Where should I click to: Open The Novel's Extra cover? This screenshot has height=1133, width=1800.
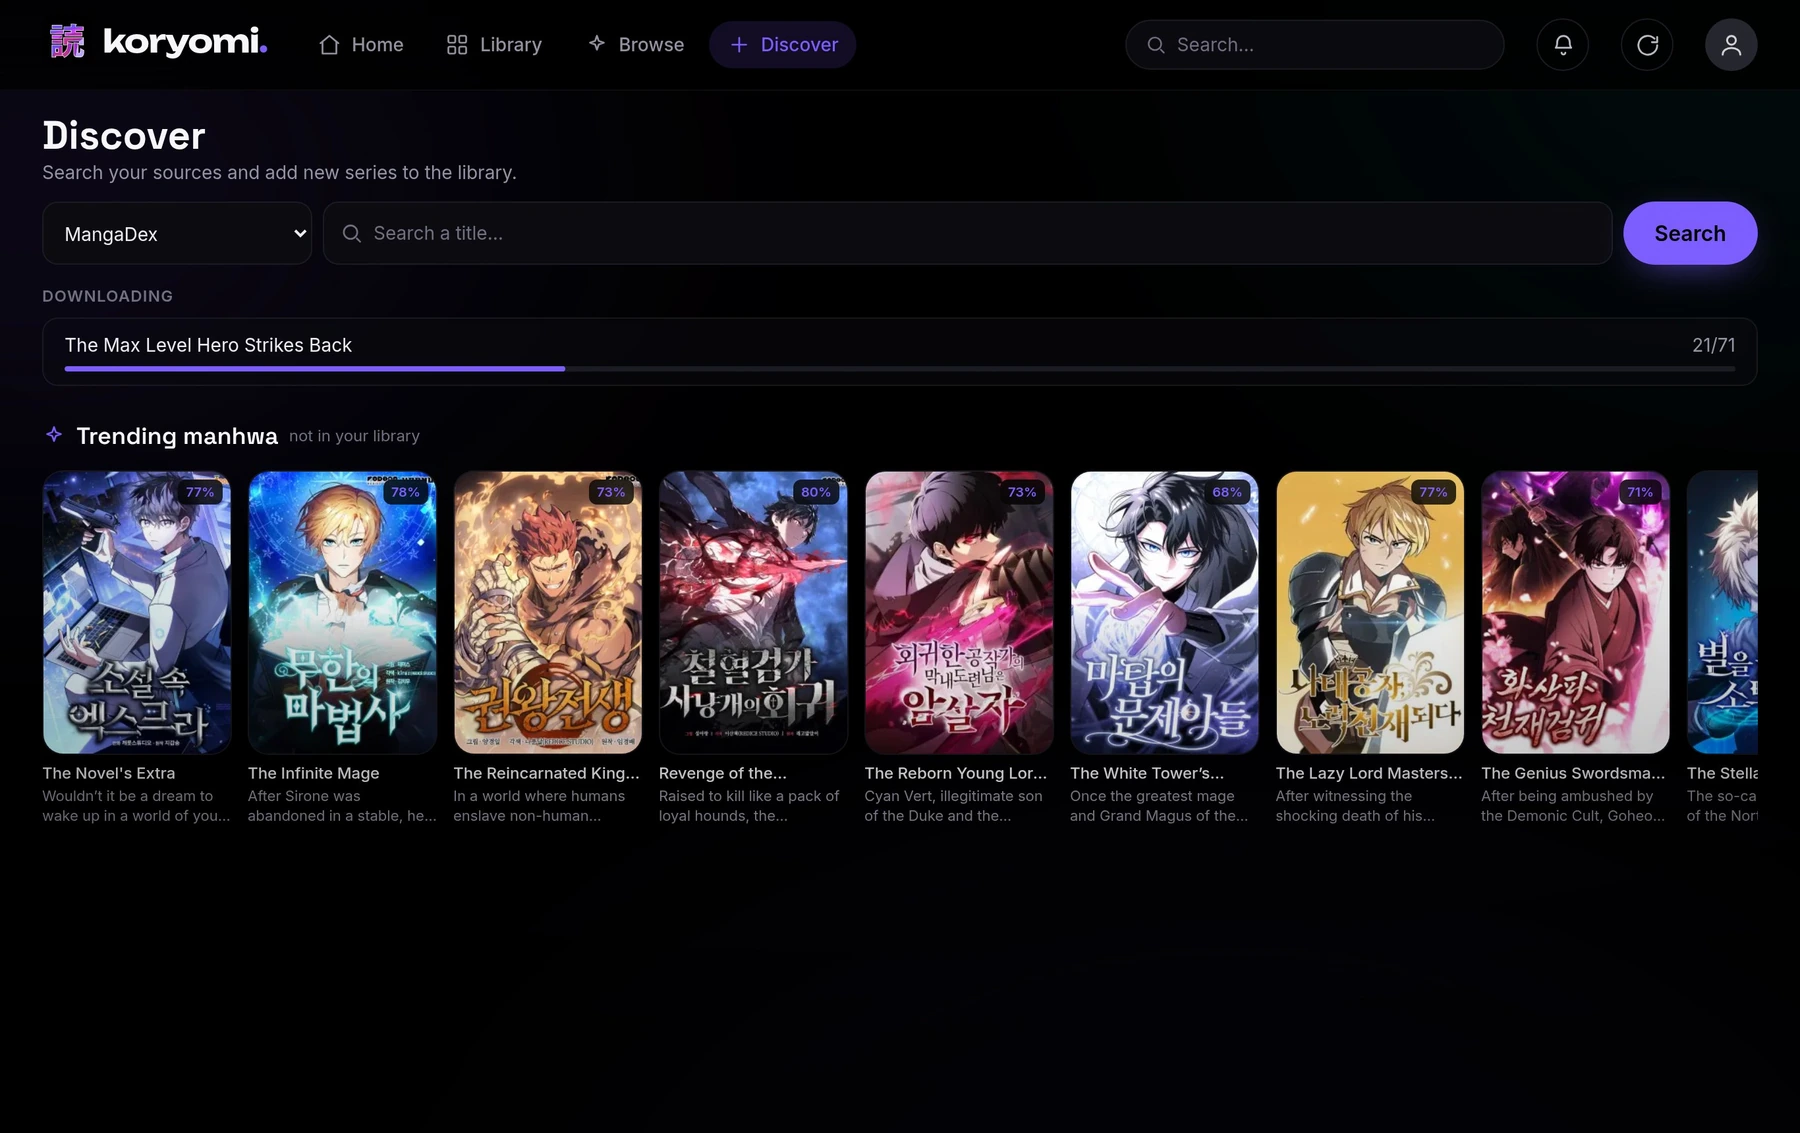coord(137,612)
